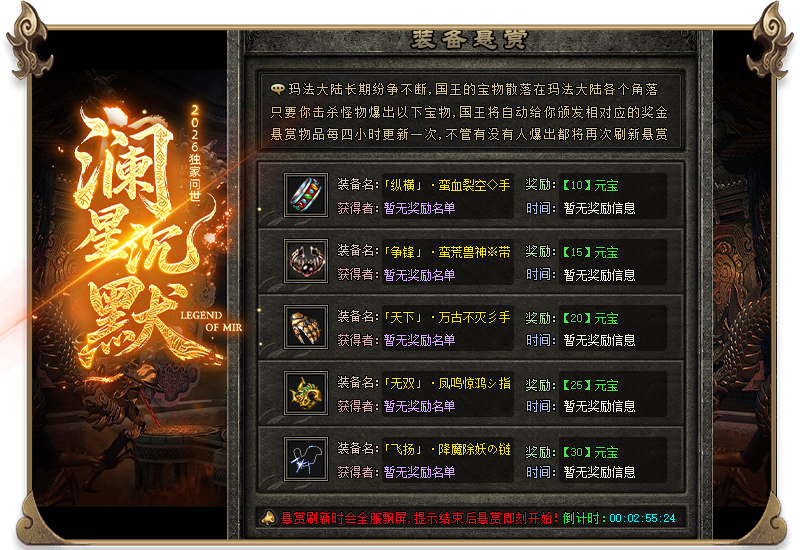800x550 pixels.
Task: Click the blue necklace chain icon
Action: [306, 459]
